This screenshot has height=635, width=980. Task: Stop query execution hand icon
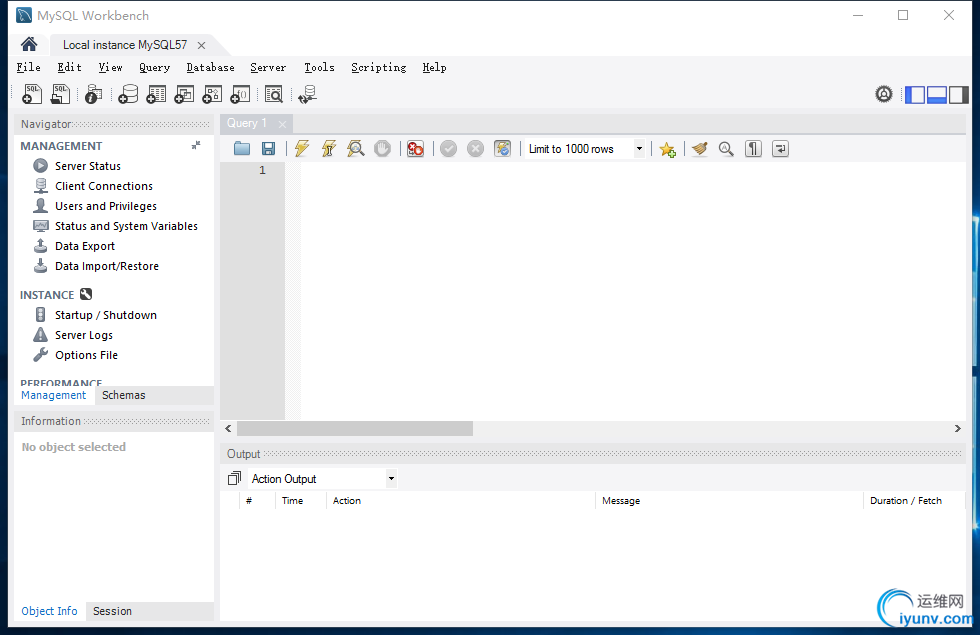pos(382,149)
